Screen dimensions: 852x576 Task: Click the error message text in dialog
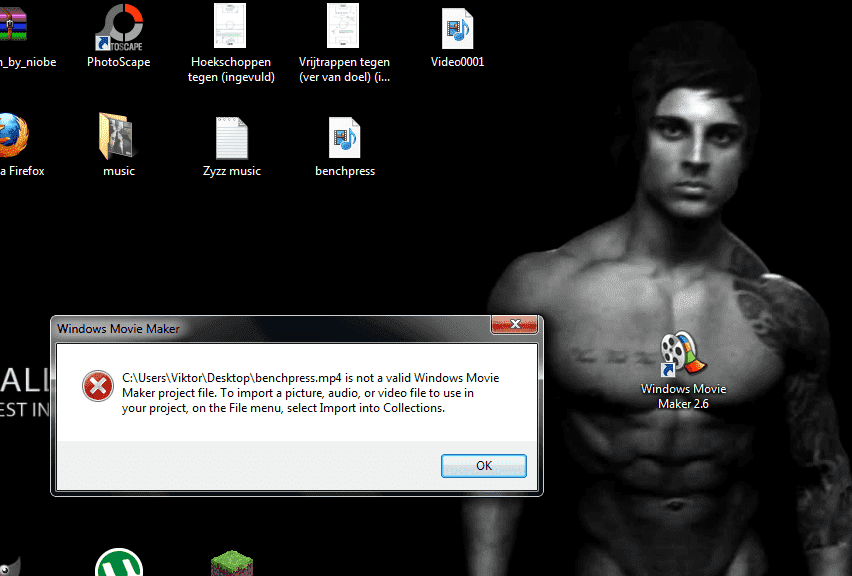(310, 392)
